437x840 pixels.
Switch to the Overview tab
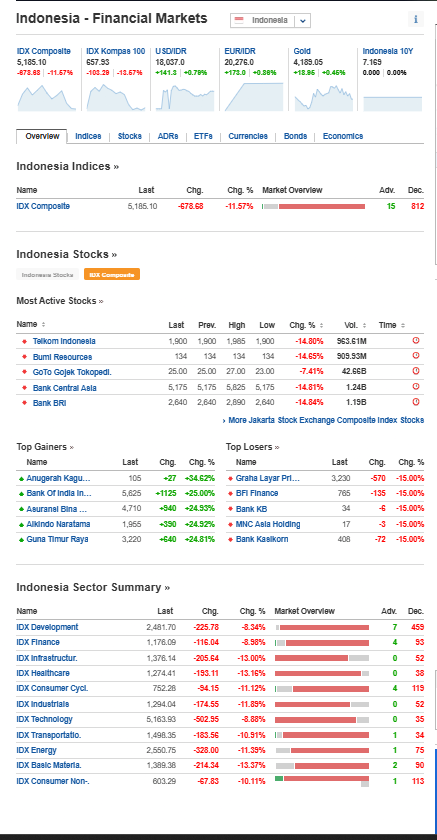pyautogui.click(x=42, y=136)
